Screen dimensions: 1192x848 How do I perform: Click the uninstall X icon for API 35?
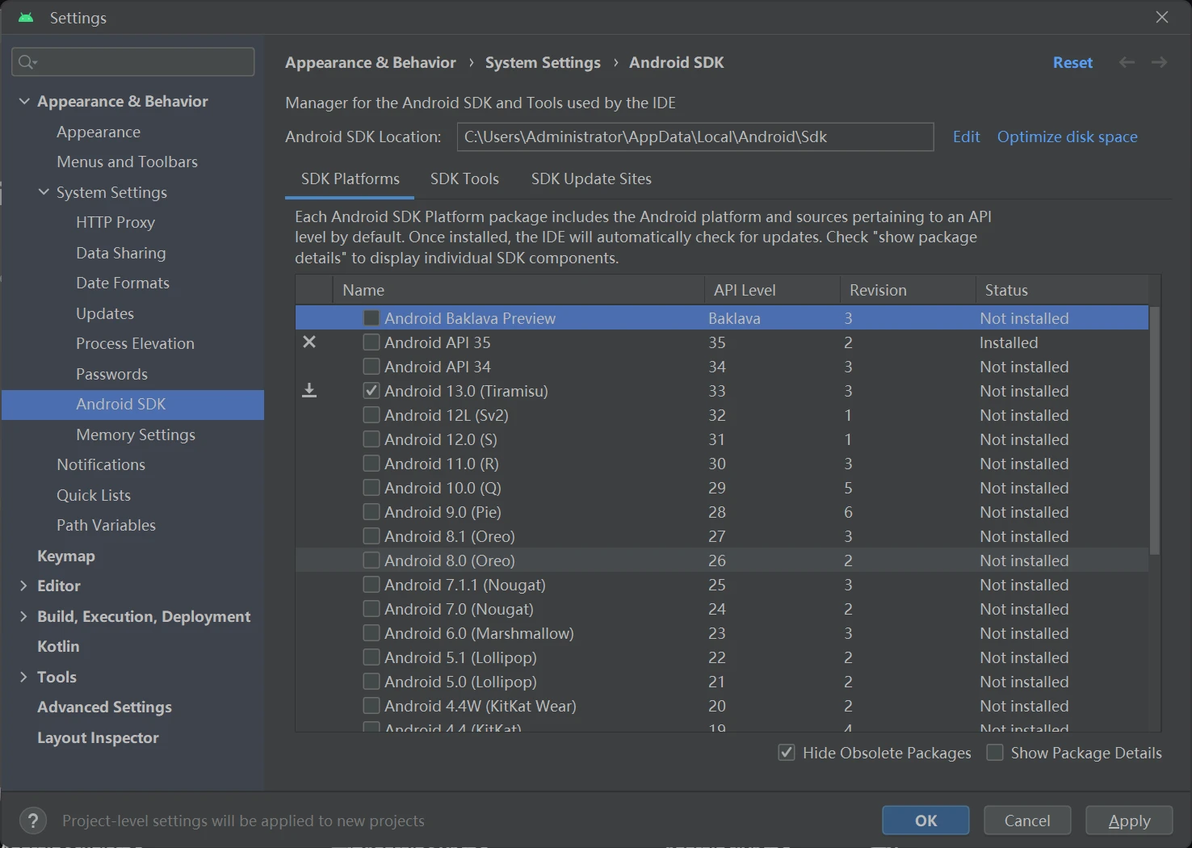coord(309,342)
